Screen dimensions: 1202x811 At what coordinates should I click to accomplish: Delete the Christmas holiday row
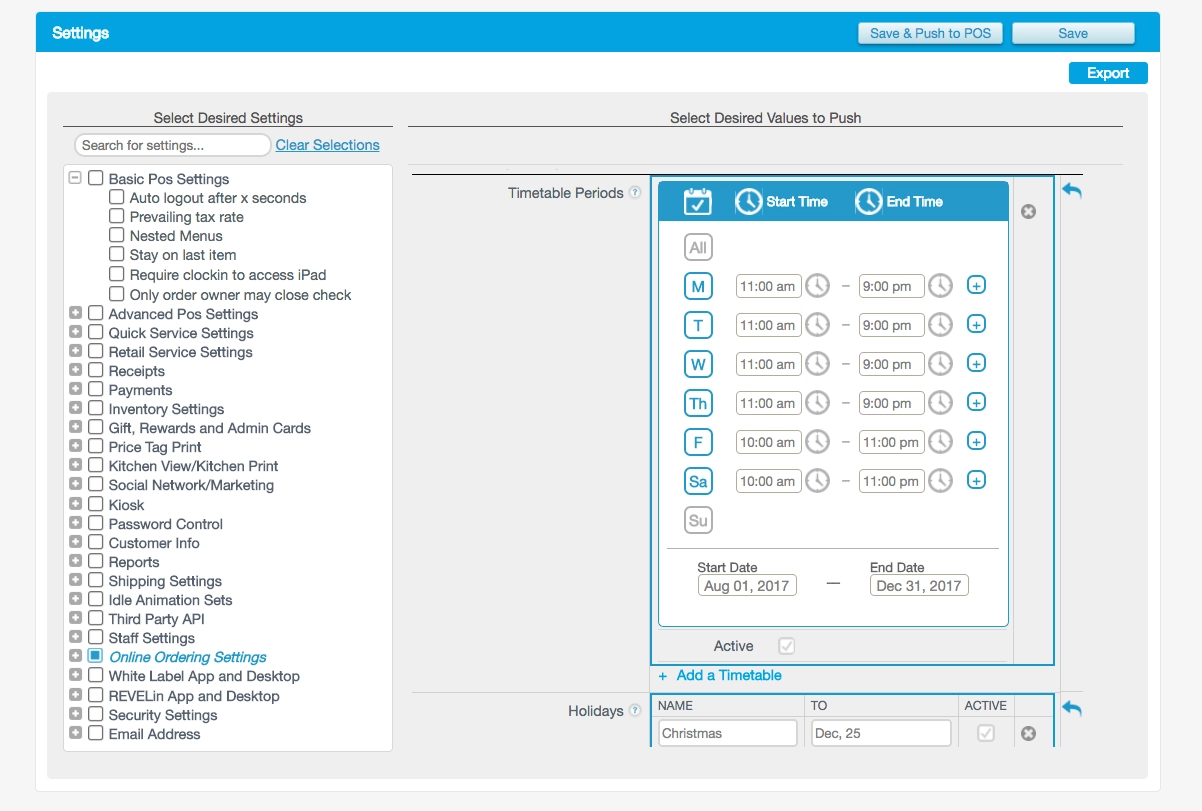pos(1028,734)
